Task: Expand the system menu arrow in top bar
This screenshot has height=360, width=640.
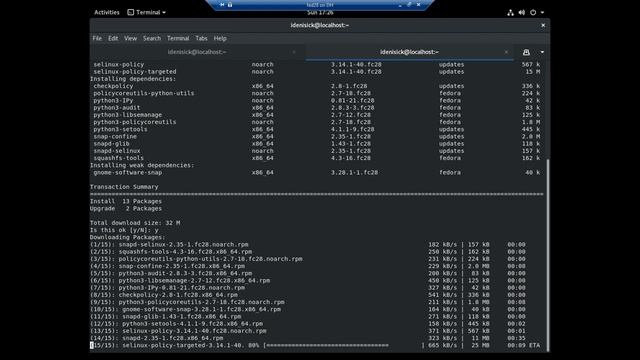Action: 542,13
